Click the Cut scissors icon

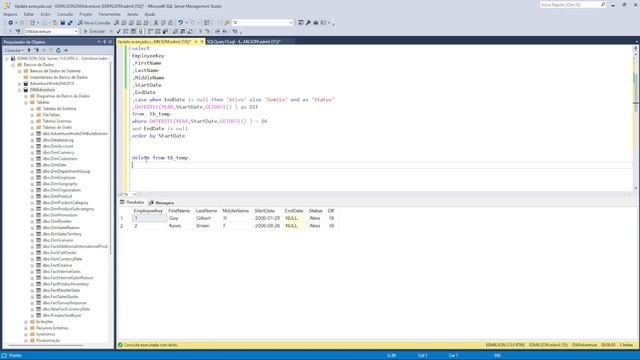[156, 22]
